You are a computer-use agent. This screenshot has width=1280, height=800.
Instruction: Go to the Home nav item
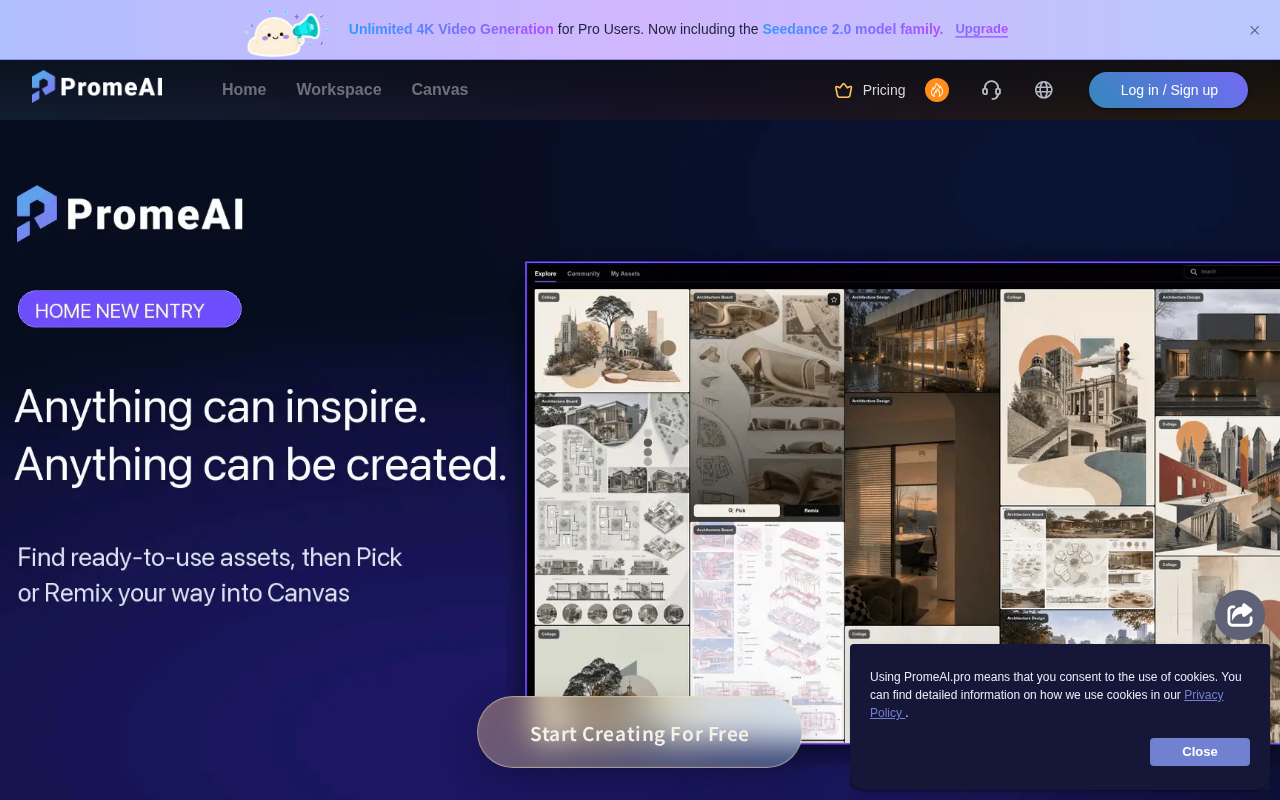click(x=244, y=89)
